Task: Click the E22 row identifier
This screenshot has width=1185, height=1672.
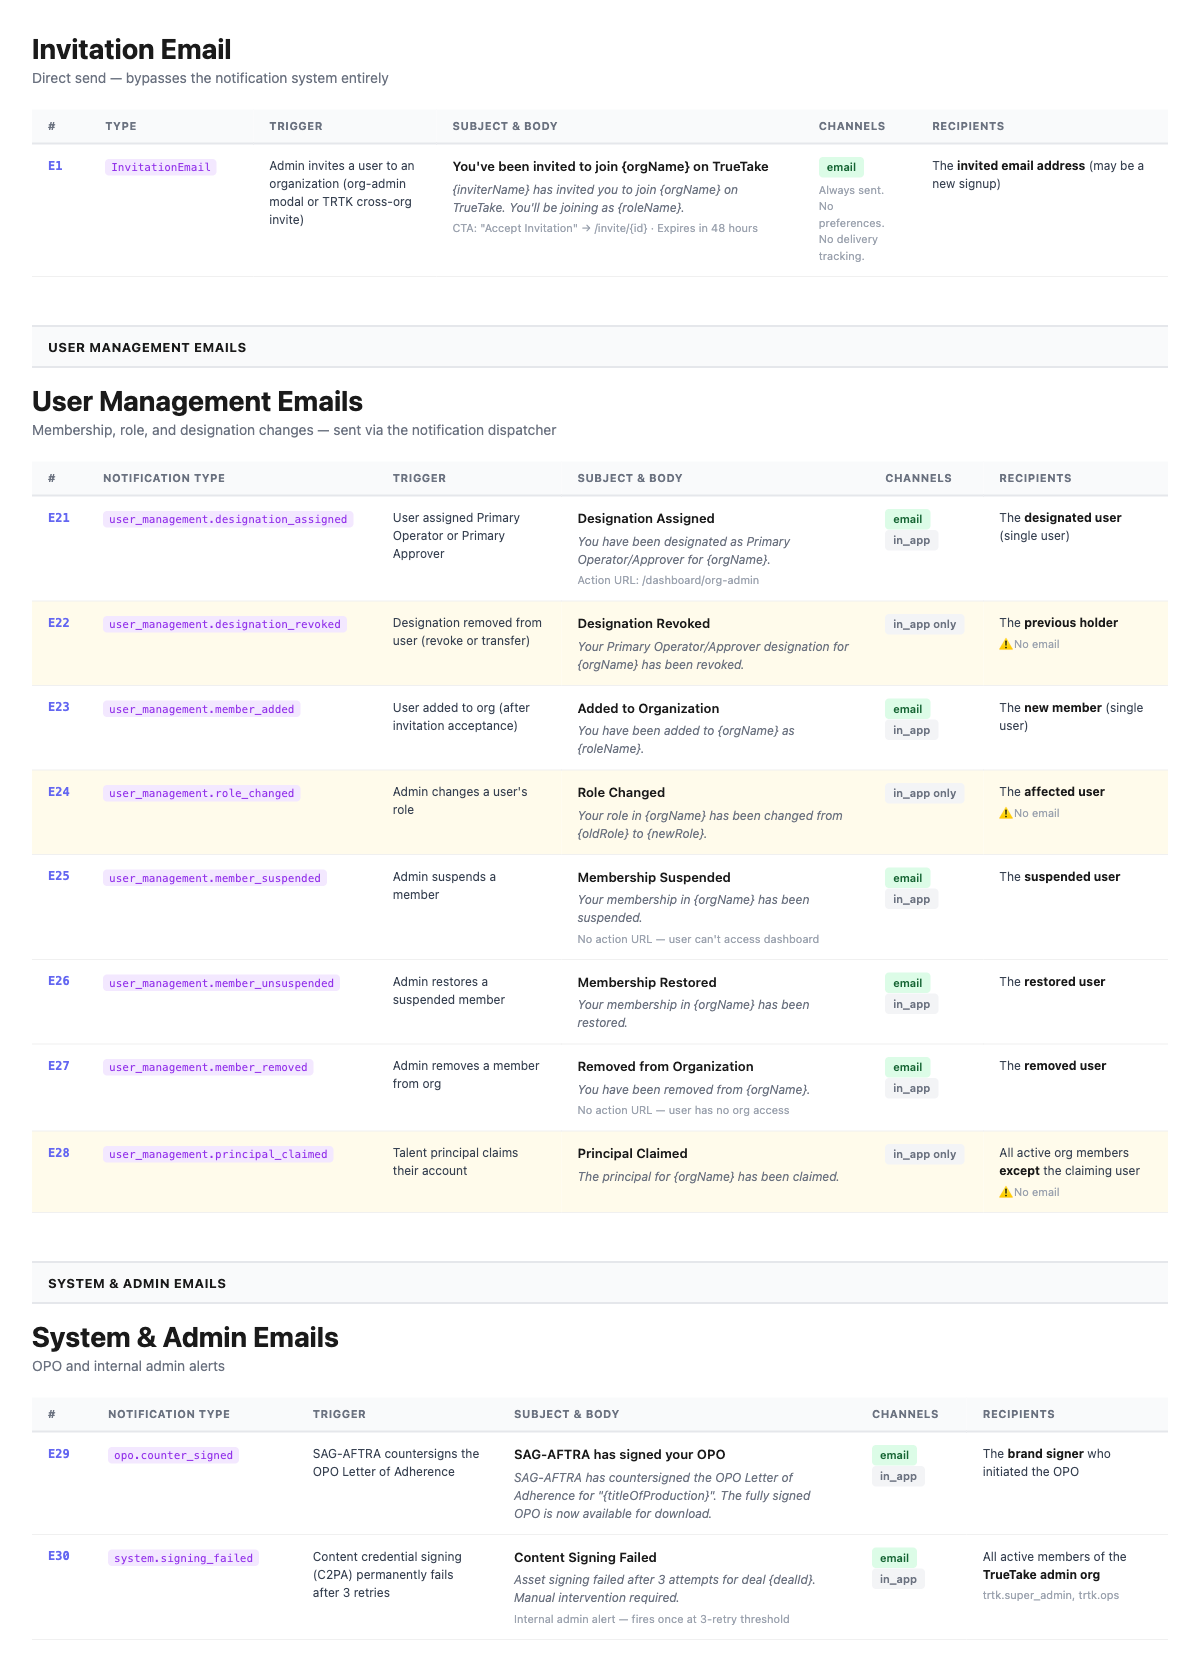Action: [59, 623]
